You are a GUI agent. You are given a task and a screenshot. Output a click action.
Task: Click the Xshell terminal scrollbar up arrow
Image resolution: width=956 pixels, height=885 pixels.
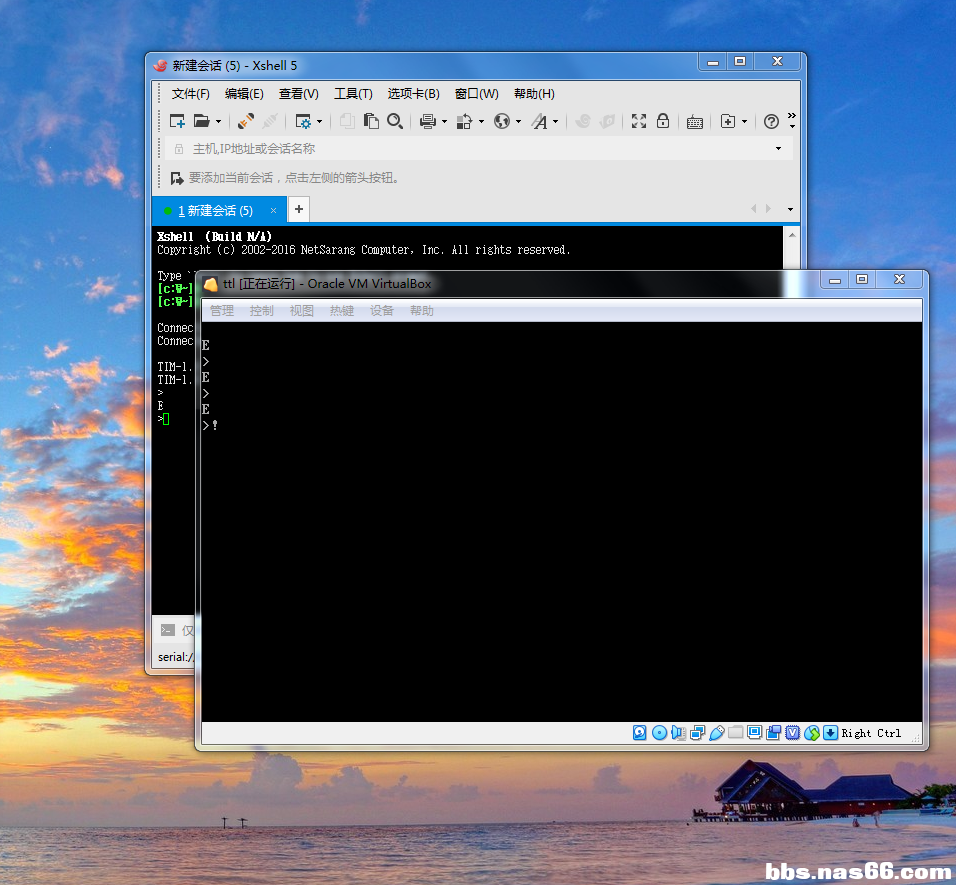pyautogui.click(x=792, y=235)
